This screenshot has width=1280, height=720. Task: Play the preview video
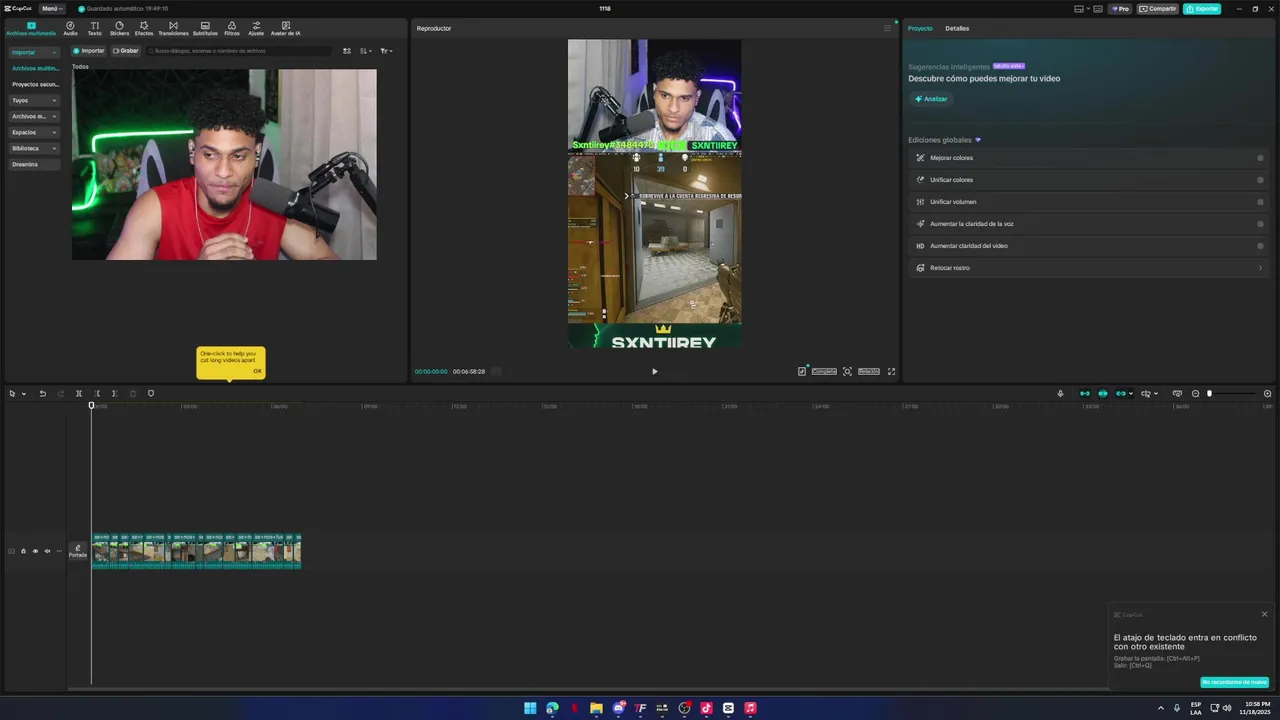655,371
